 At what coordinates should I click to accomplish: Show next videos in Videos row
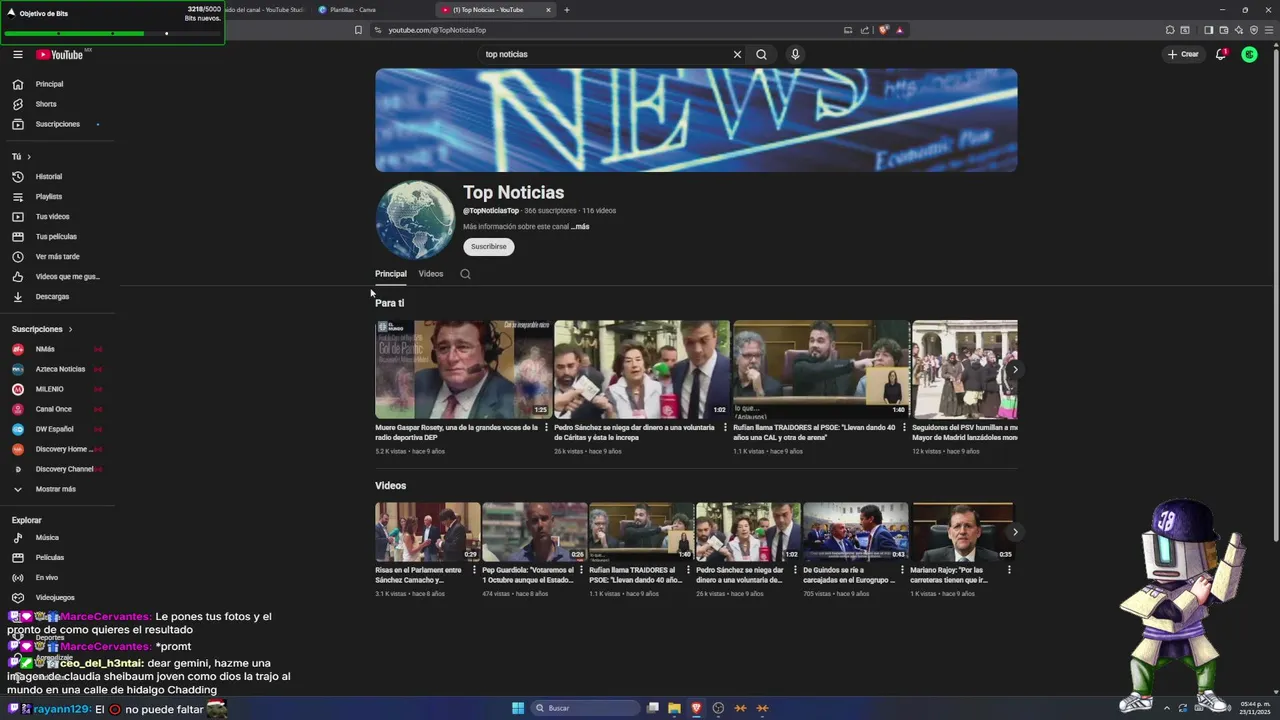(x=1014, y=532)
